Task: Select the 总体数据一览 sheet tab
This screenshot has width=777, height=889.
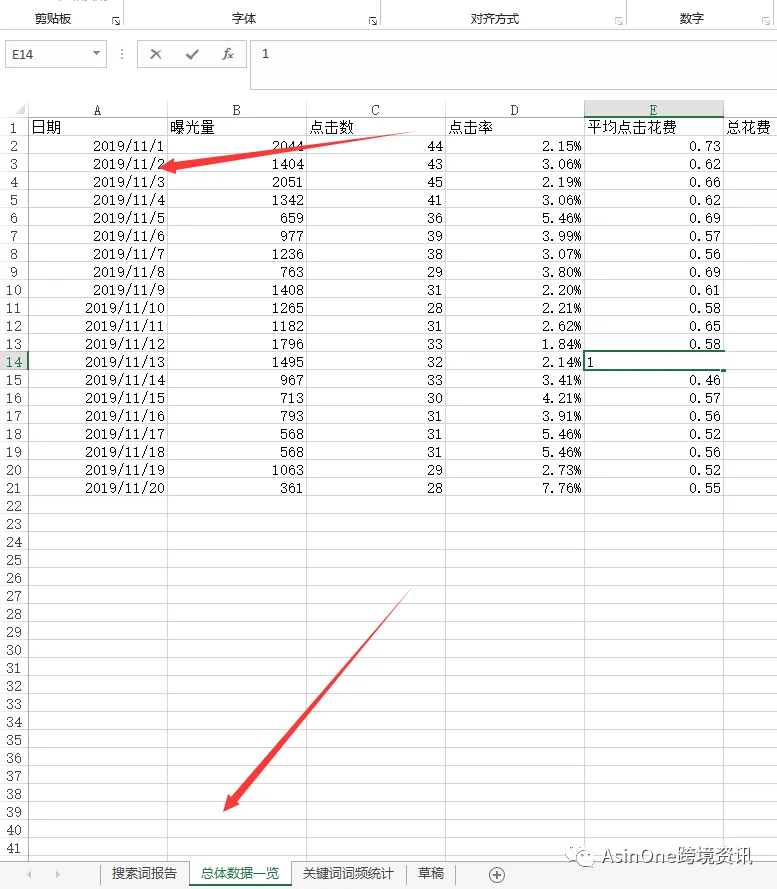Action: (x=240, y=873)
